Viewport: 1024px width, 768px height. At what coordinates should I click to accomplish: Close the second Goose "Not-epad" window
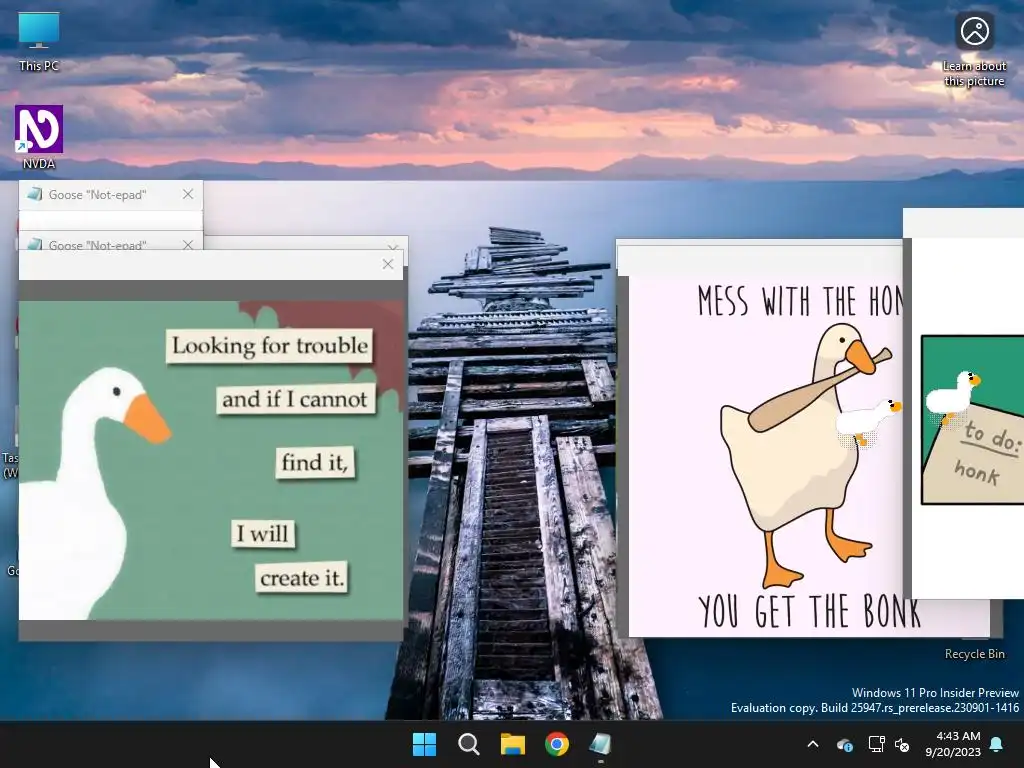(x=188, y=245)
